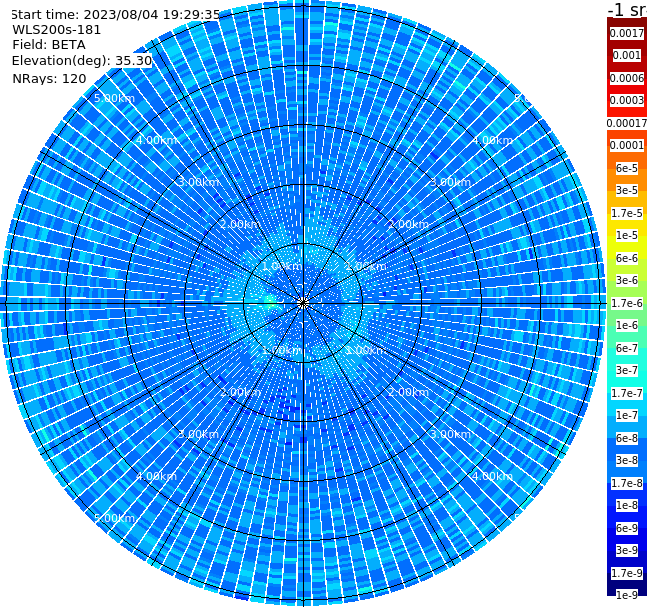This screenshot has height=607, width=647.
Task: Click the '6e-9' colorbar tick label
Action: 627,528
